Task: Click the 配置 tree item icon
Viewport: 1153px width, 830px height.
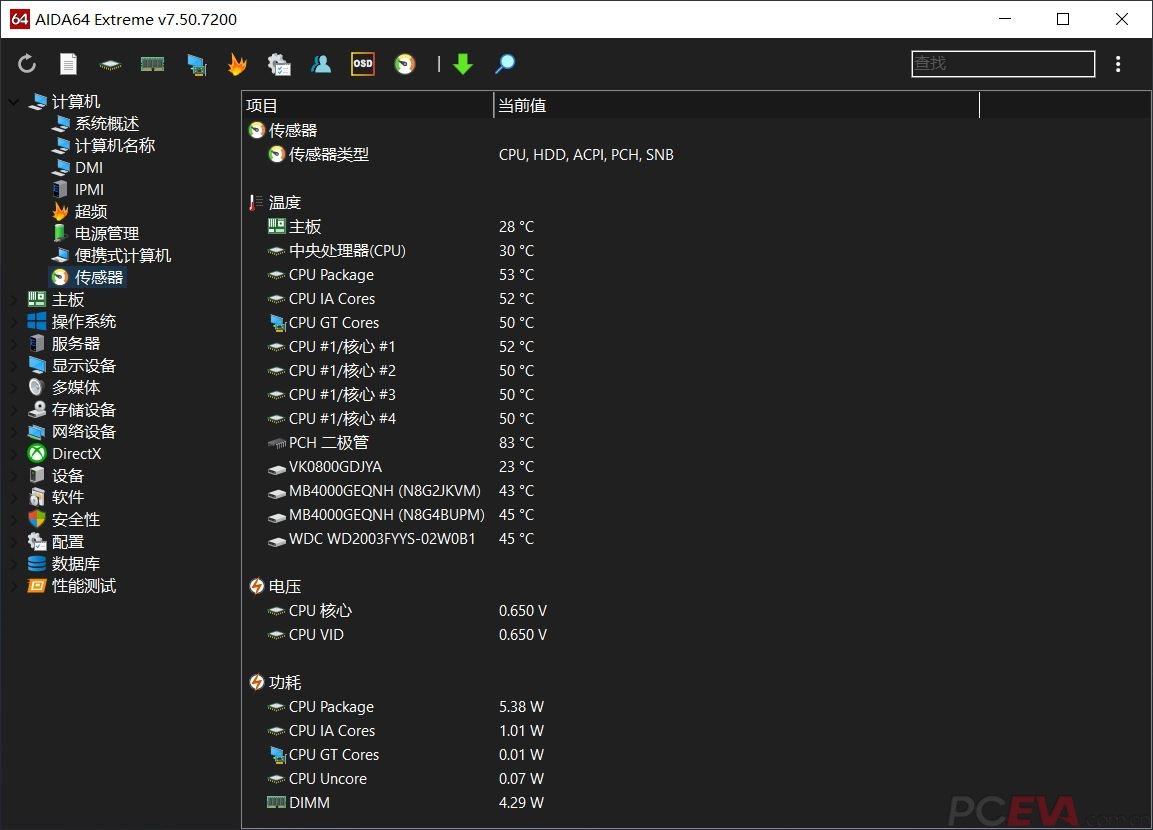Action: point(37,542)
